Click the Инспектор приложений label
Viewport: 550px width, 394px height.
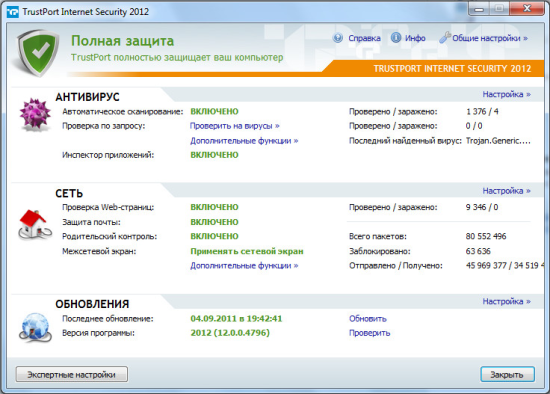coord(108,155)
